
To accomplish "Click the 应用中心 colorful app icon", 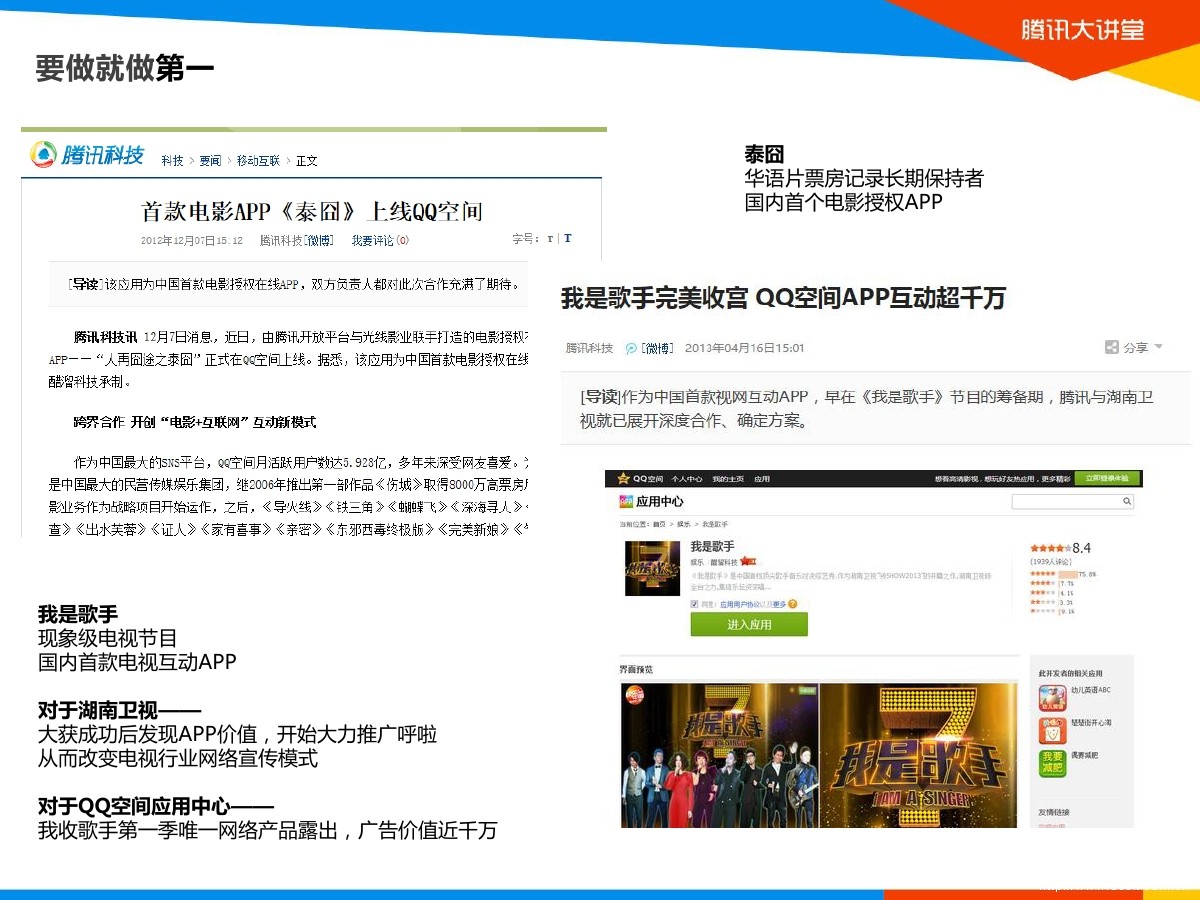I will [626, 501].
